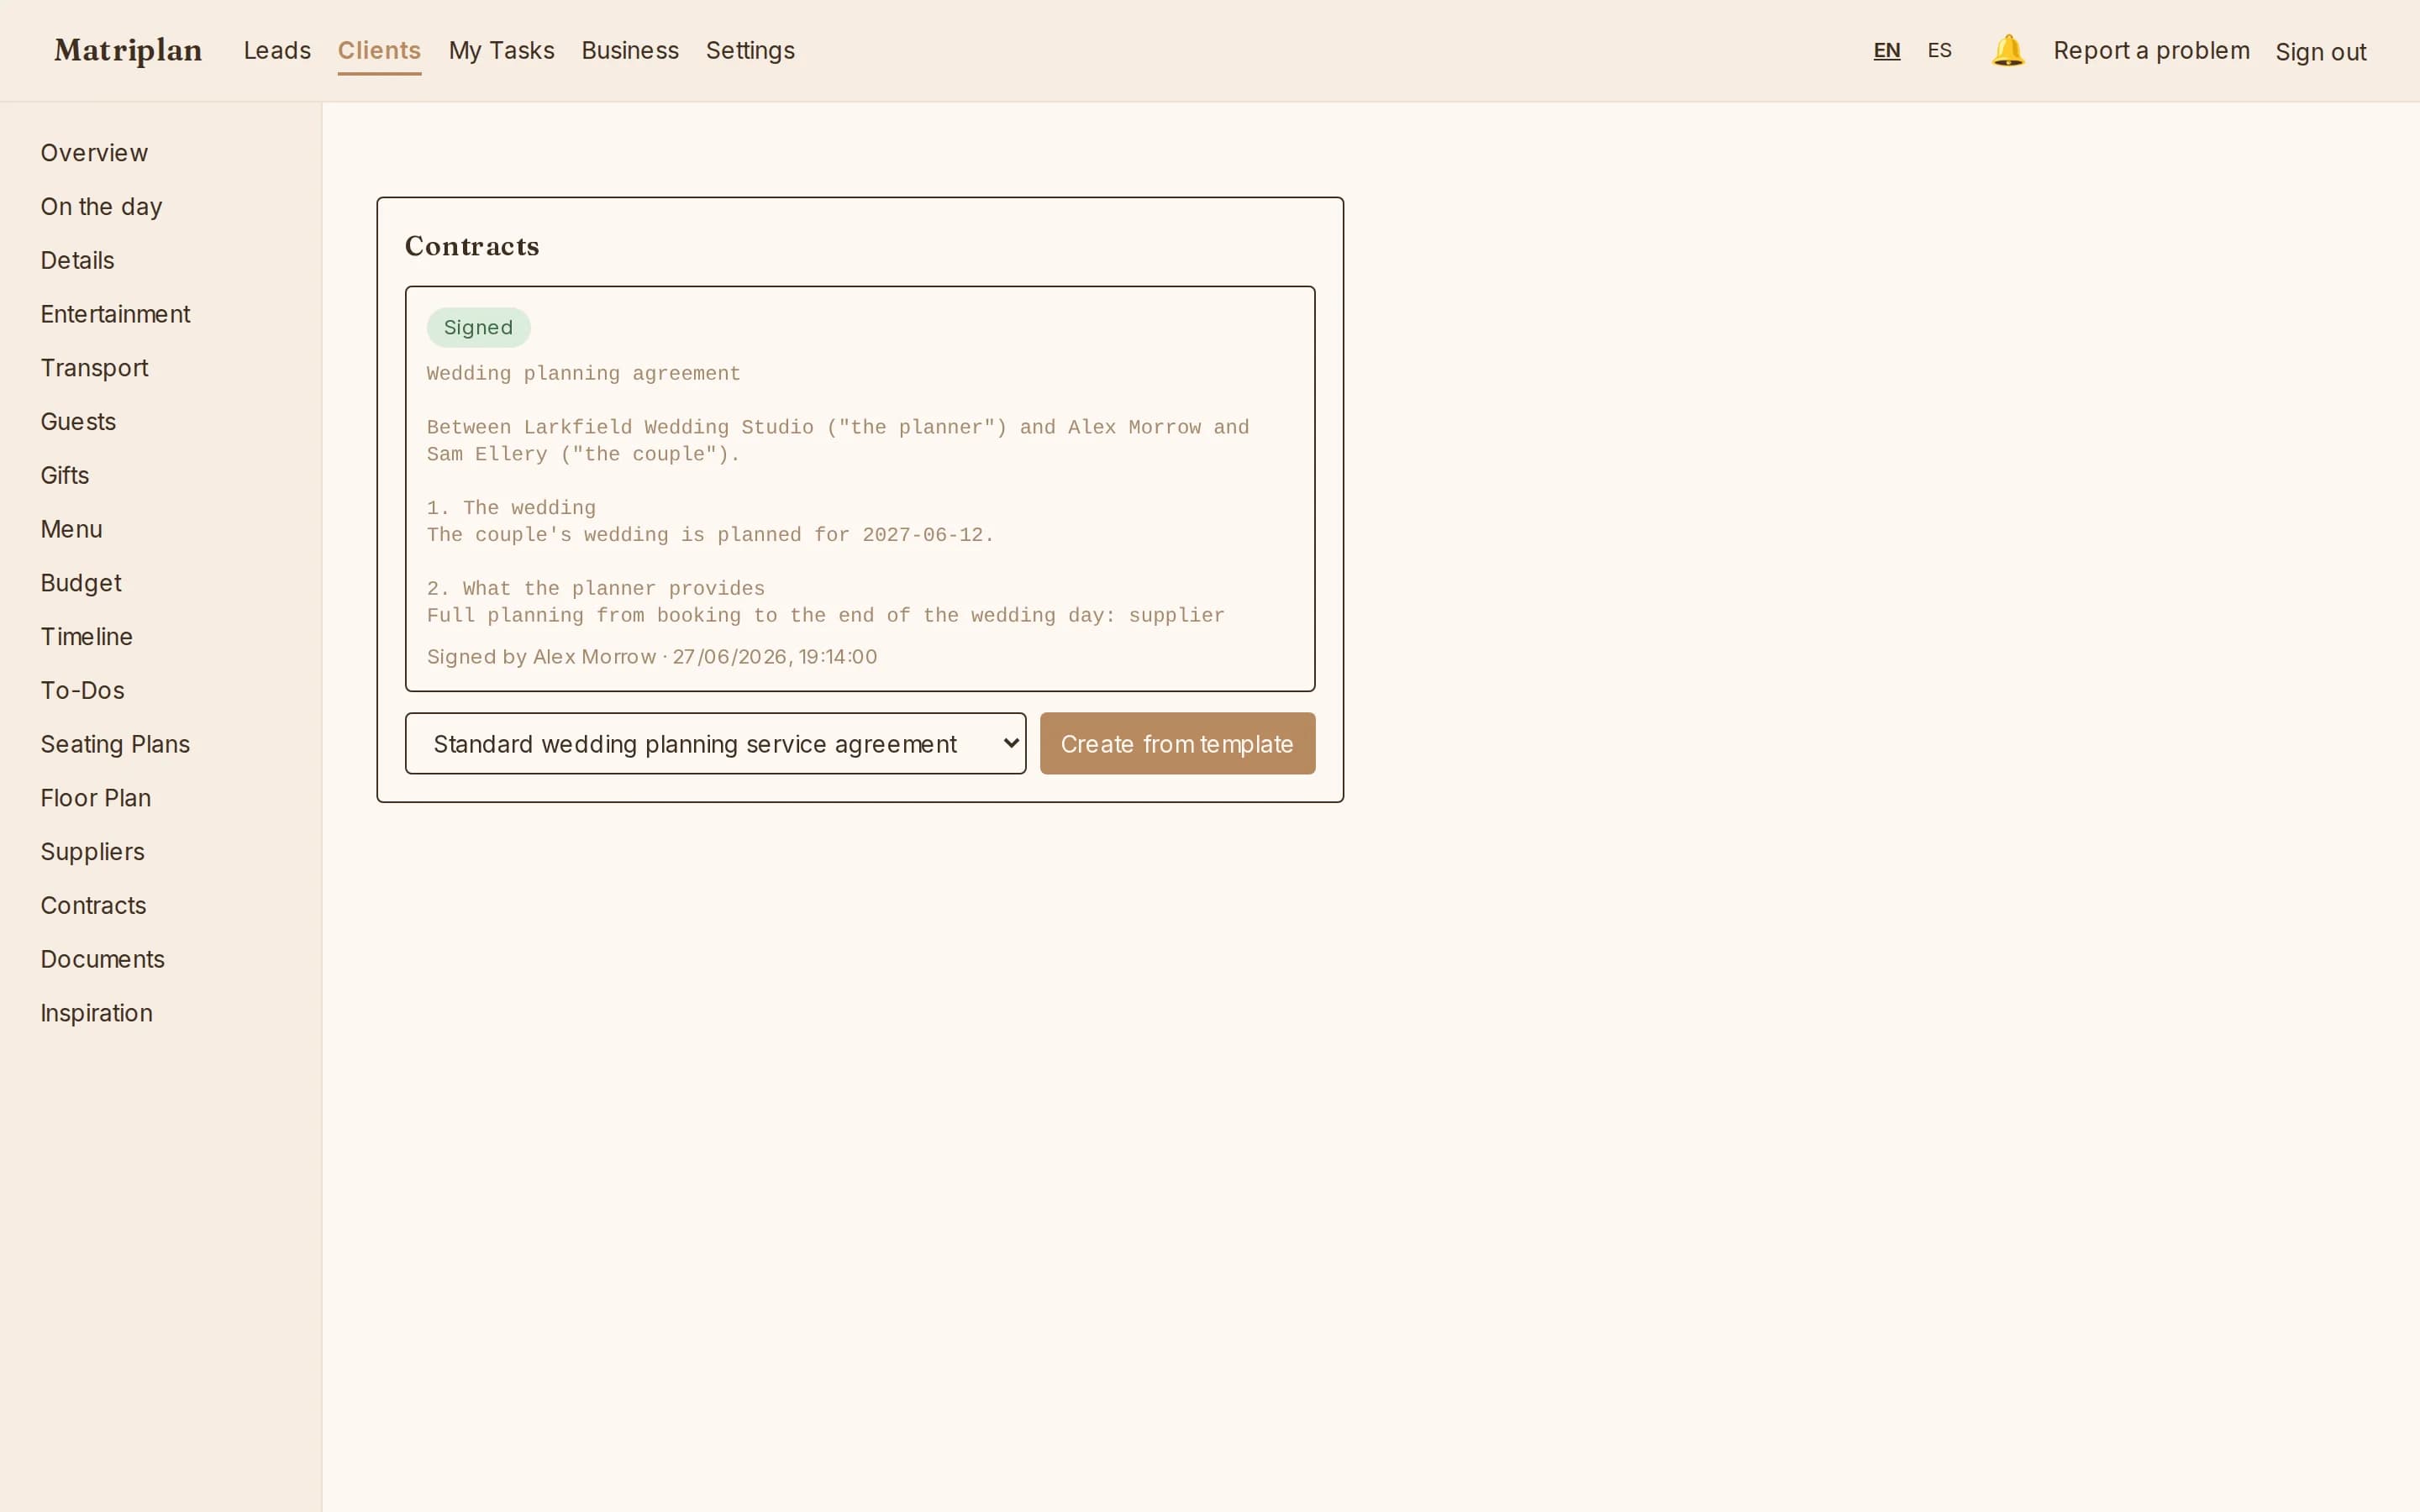
Task: Open Seating Plans
Action: pos(115,744)
